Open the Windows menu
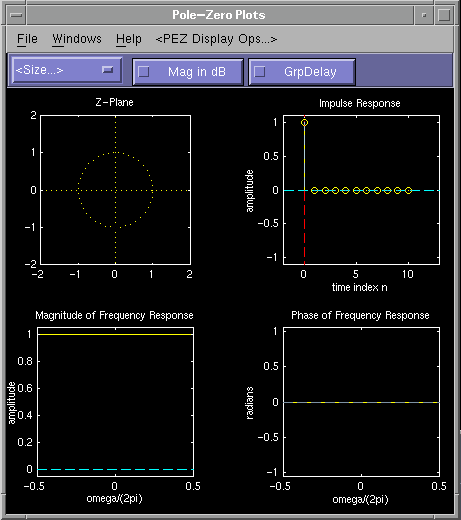This screenshot has width=461, height=520. click(77, 39)
